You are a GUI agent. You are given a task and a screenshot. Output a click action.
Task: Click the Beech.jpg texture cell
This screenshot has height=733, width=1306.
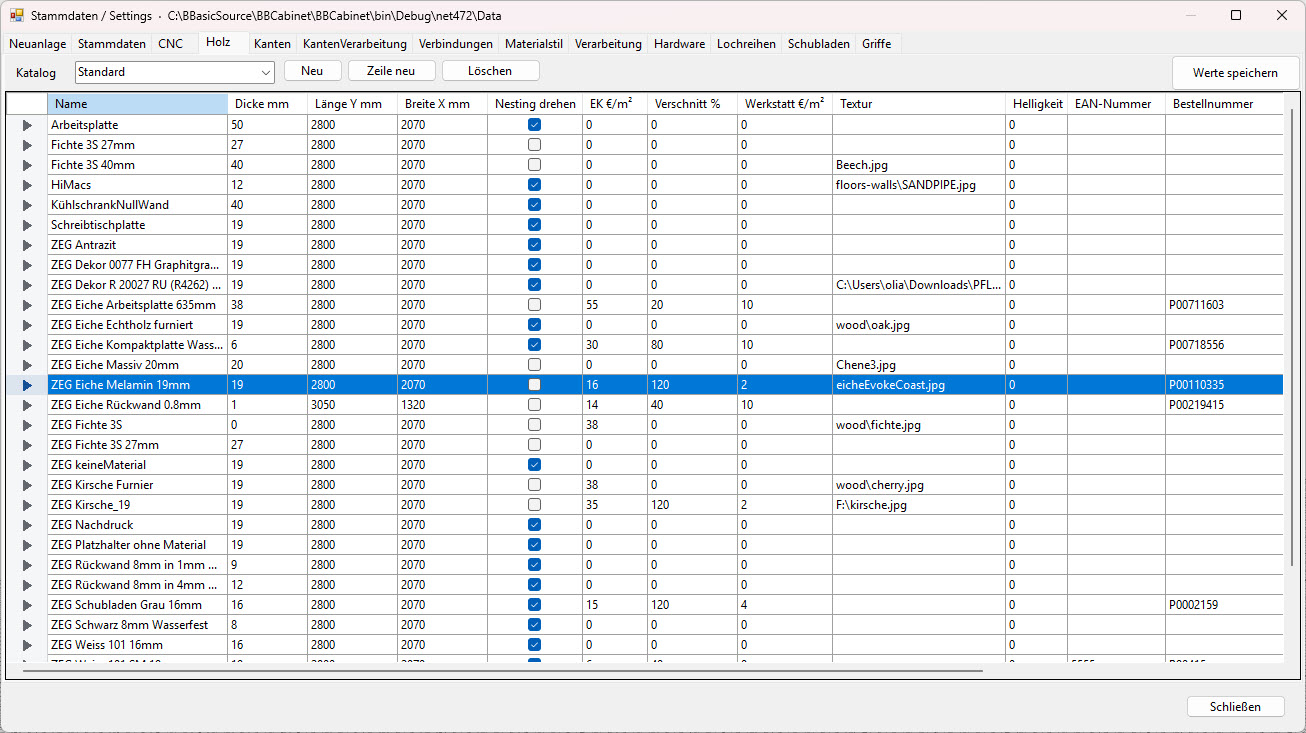point(919,165)
